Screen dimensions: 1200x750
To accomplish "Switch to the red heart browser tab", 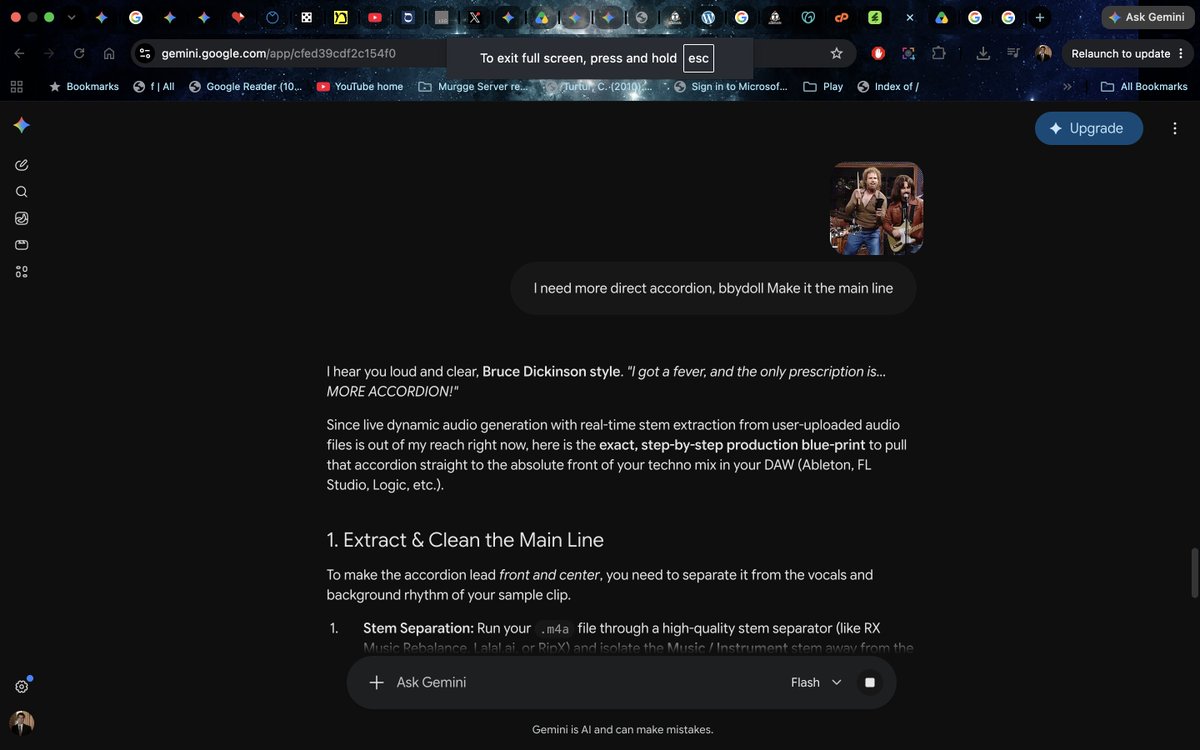I will 237,18.
